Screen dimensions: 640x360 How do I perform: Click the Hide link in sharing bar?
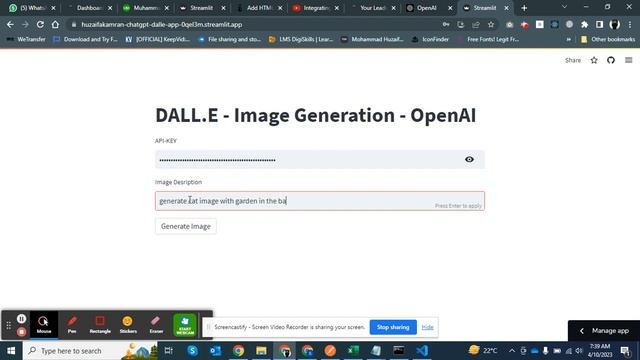click(427, 327)
